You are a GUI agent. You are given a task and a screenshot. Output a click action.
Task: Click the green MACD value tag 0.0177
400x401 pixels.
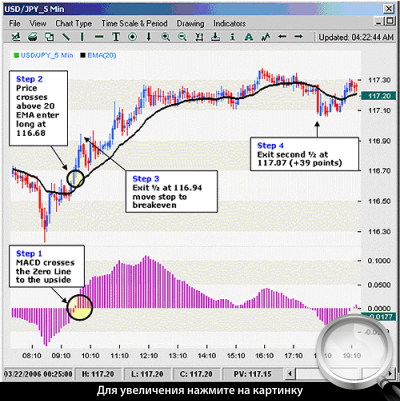[x=378, y=316]
